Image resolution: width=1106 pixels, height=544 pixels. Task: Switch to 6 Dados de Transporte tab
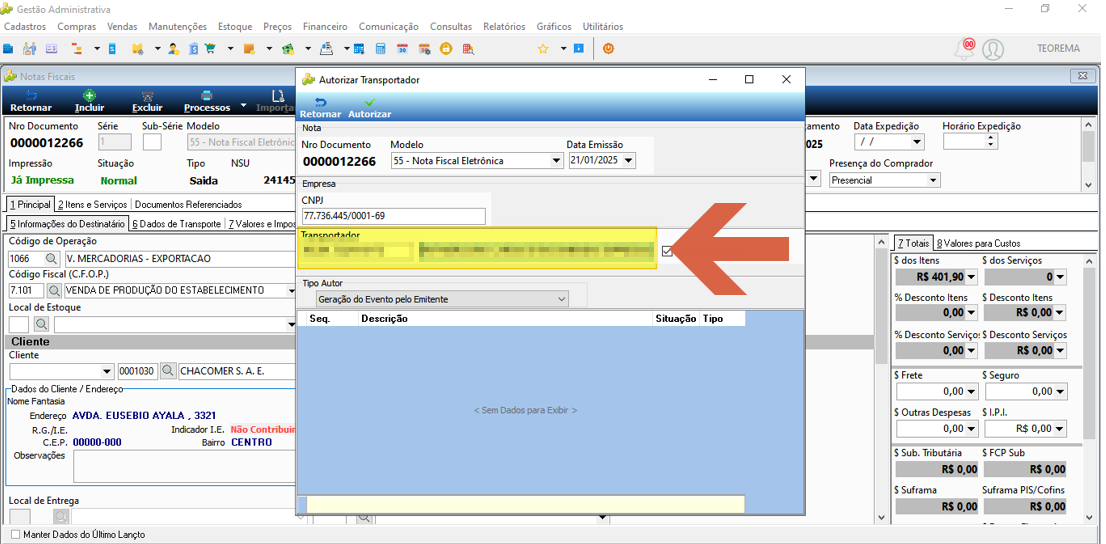[x=176, y=224]
